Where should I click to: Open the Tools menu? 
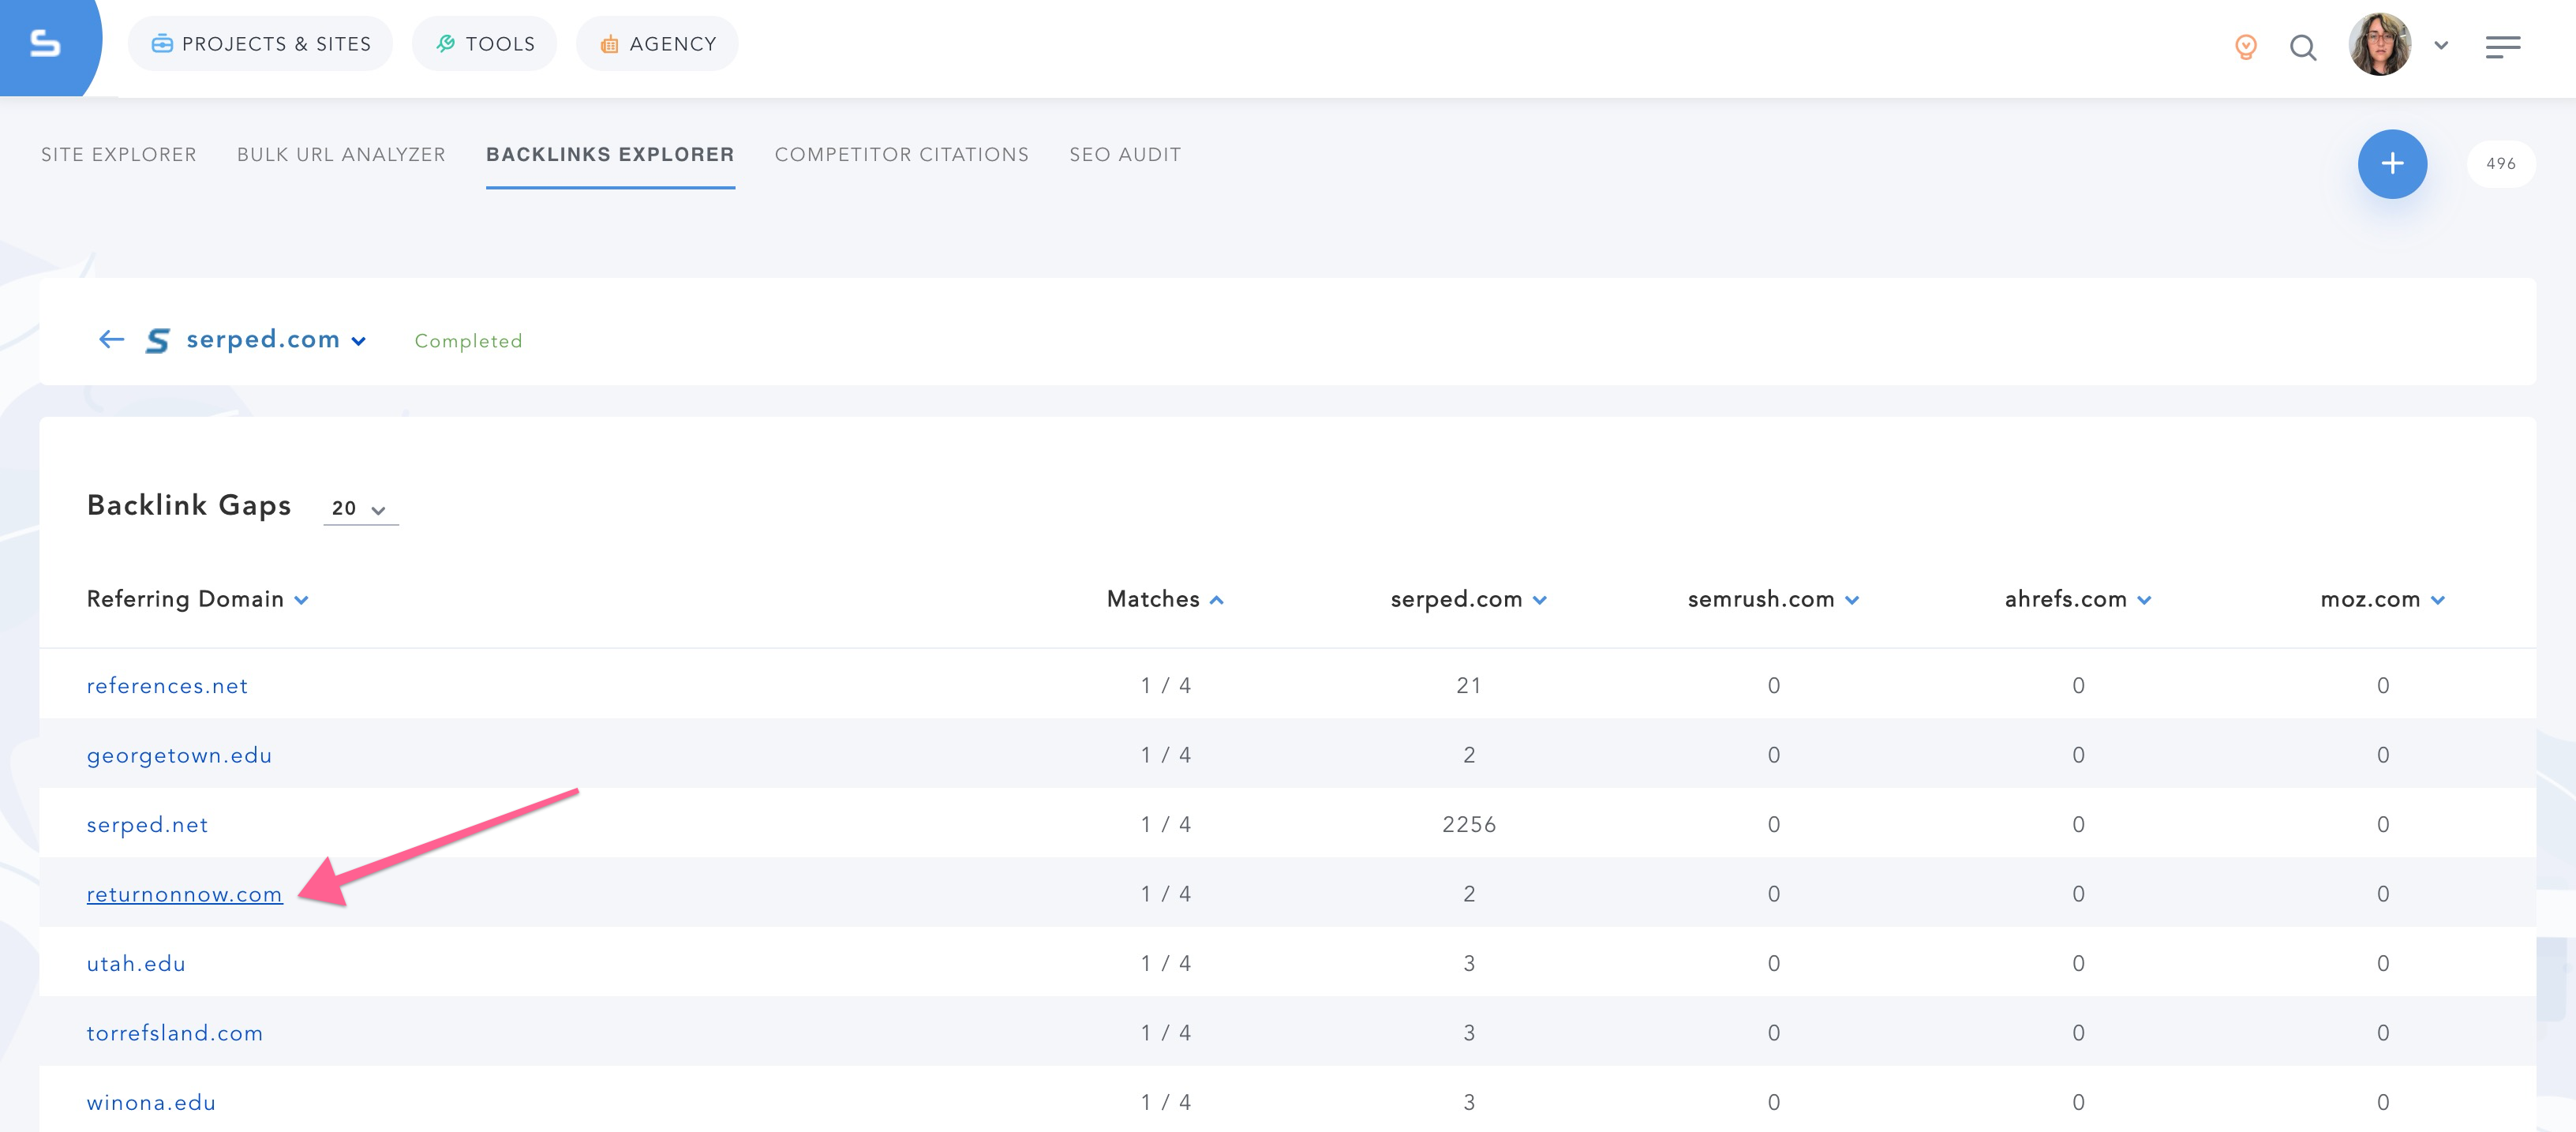(x=485, y=44)
